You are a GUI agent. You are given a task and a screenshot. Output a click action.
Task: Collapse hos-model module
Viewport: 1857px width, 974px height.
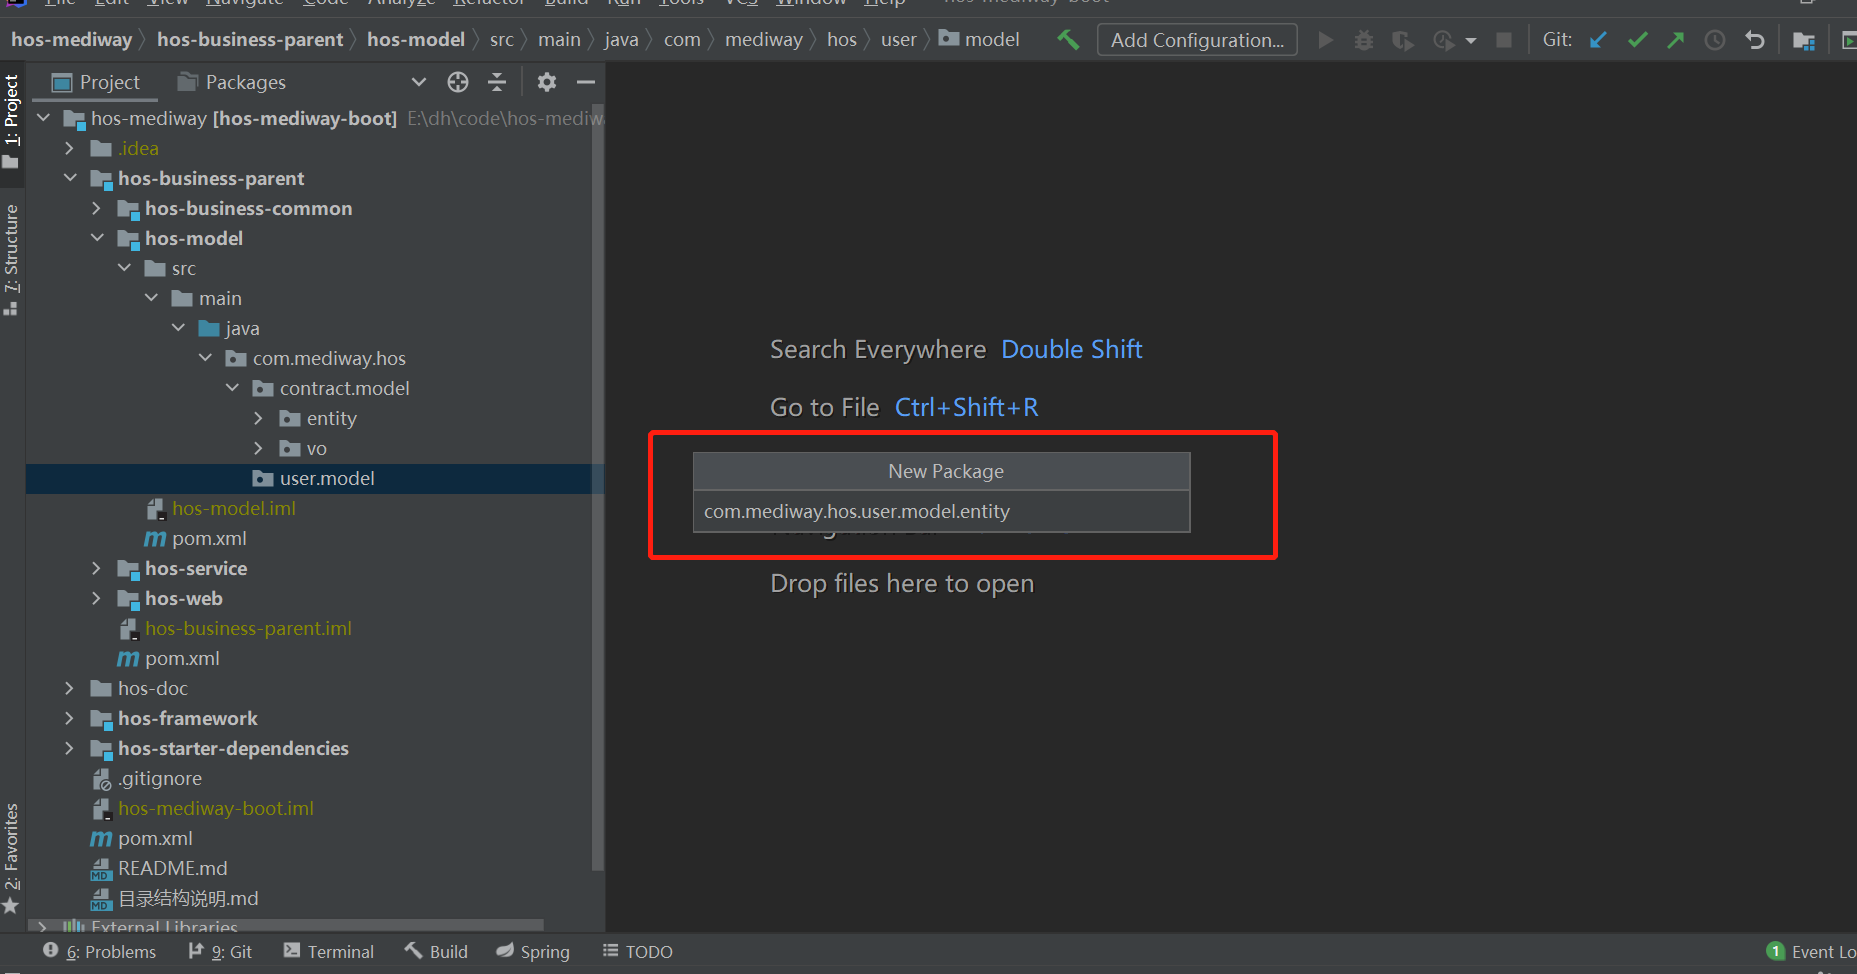[x=97, y=238]
